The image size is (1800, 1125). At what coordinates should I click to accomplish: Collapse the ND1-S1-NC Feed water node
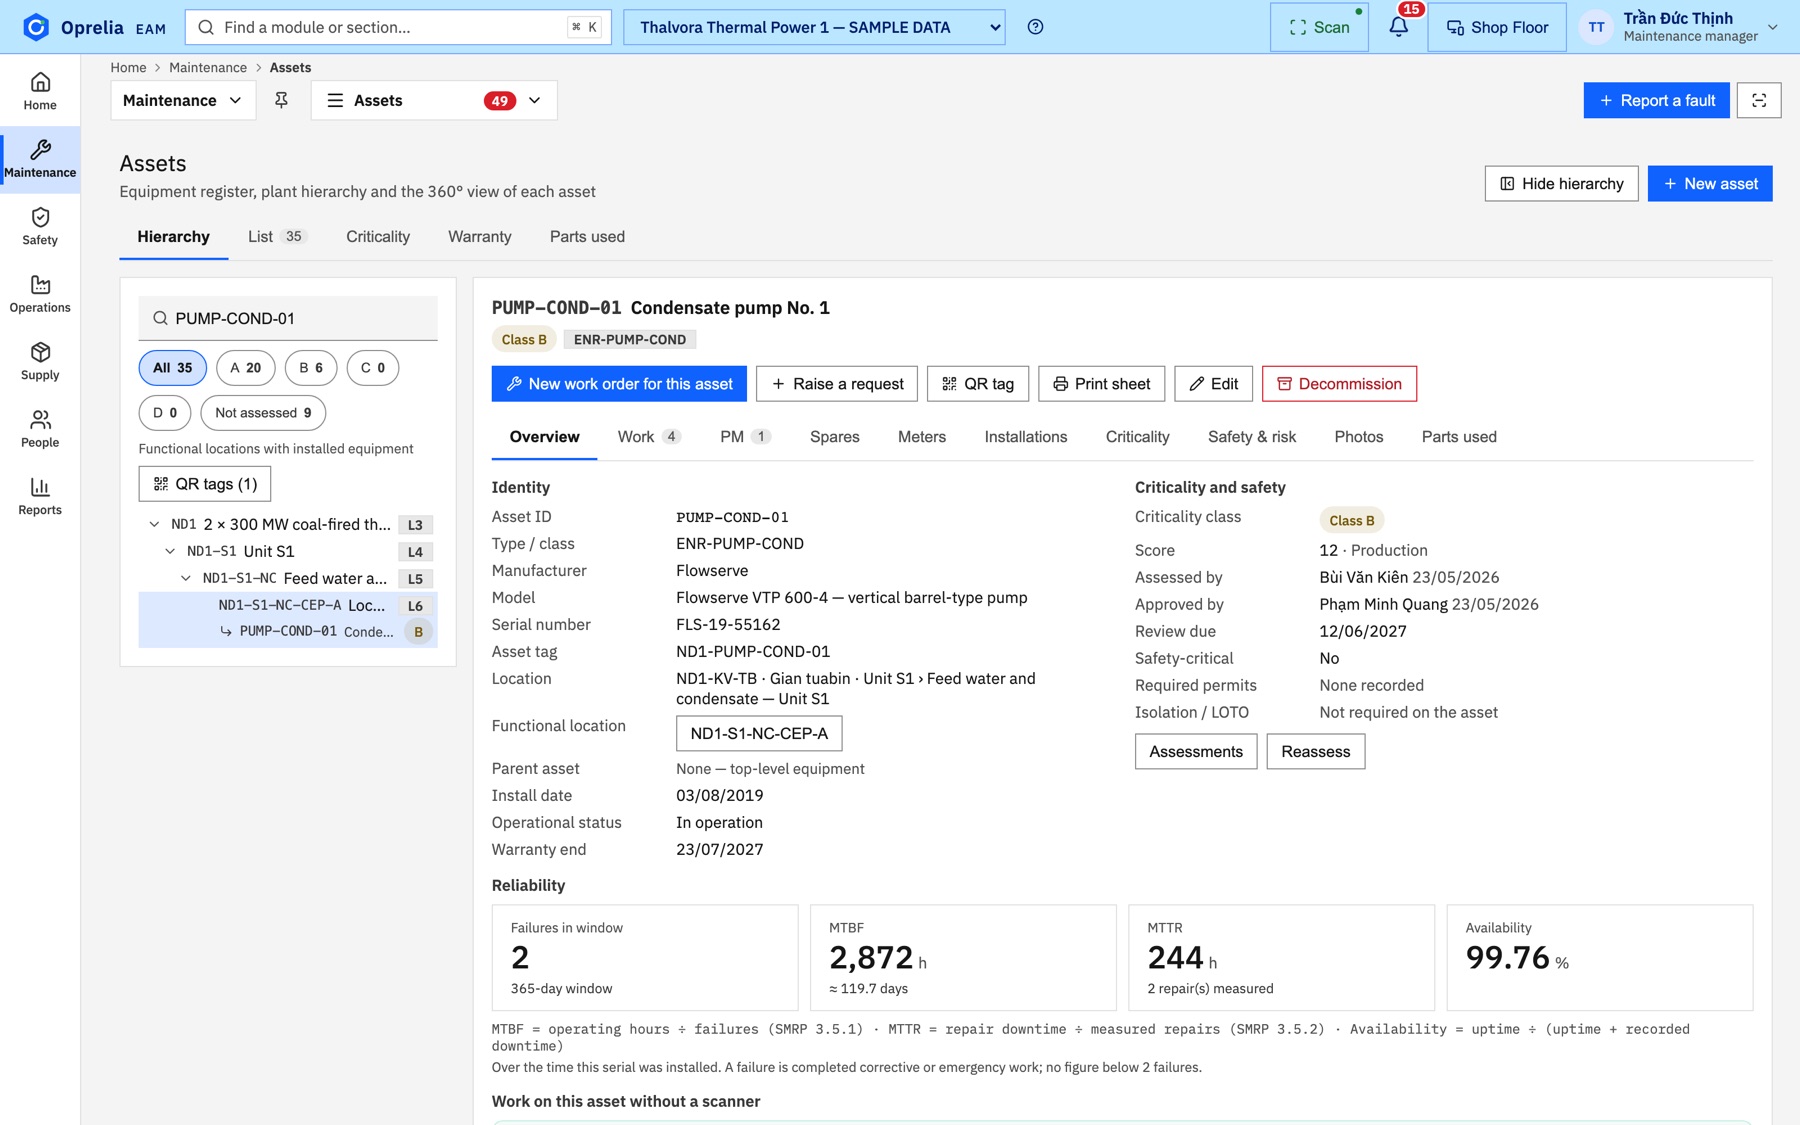186,578
